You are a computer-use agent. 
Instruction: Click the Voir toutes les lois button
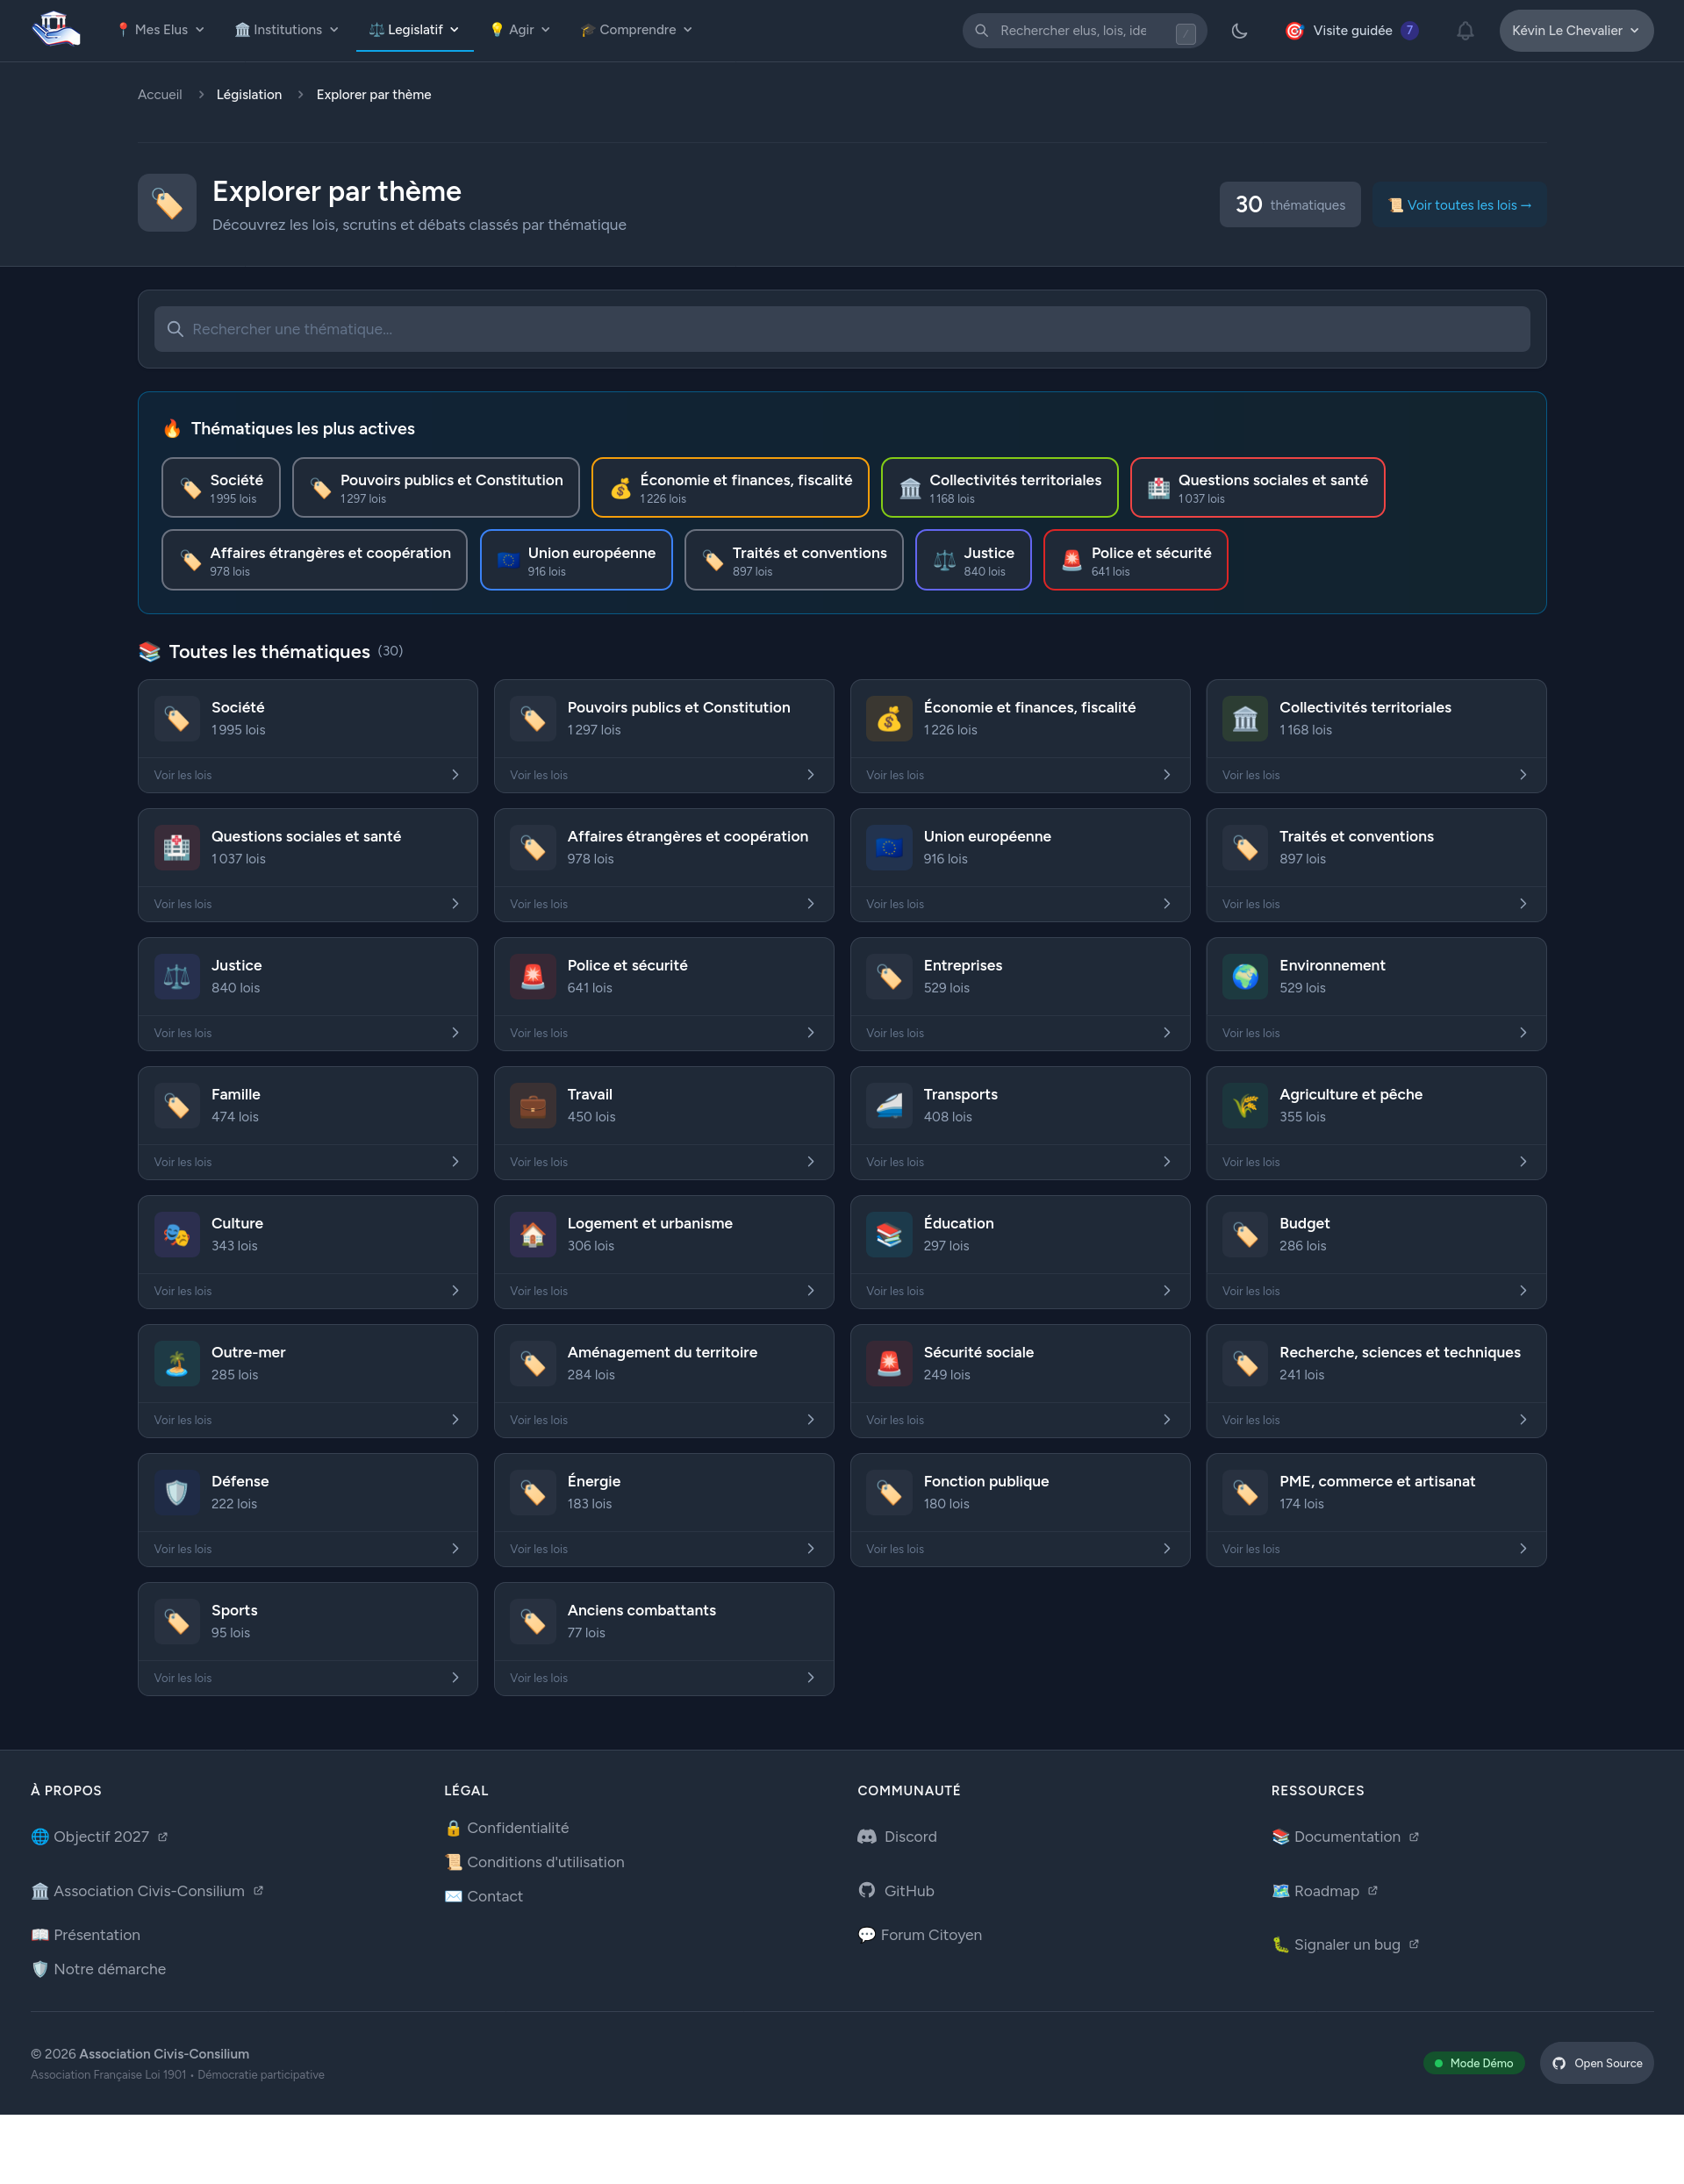pyautogui.click(x=1459, y=205)
